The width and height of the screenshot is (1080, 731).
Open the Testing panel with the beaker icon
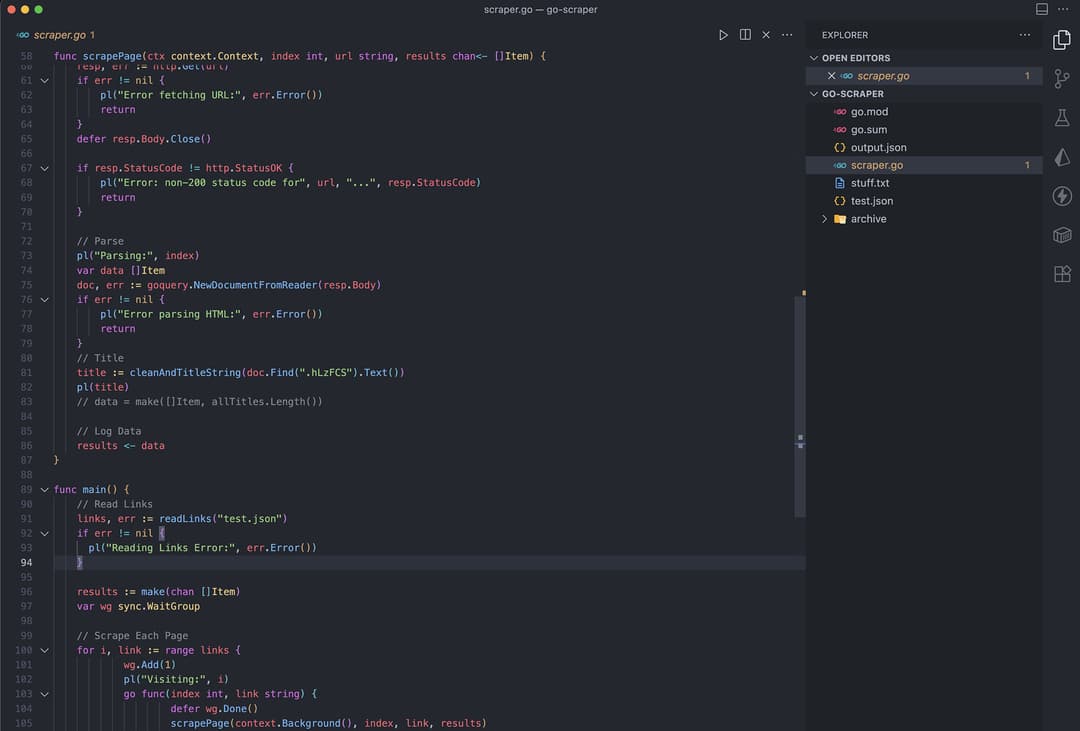[x=1062, y=117]
